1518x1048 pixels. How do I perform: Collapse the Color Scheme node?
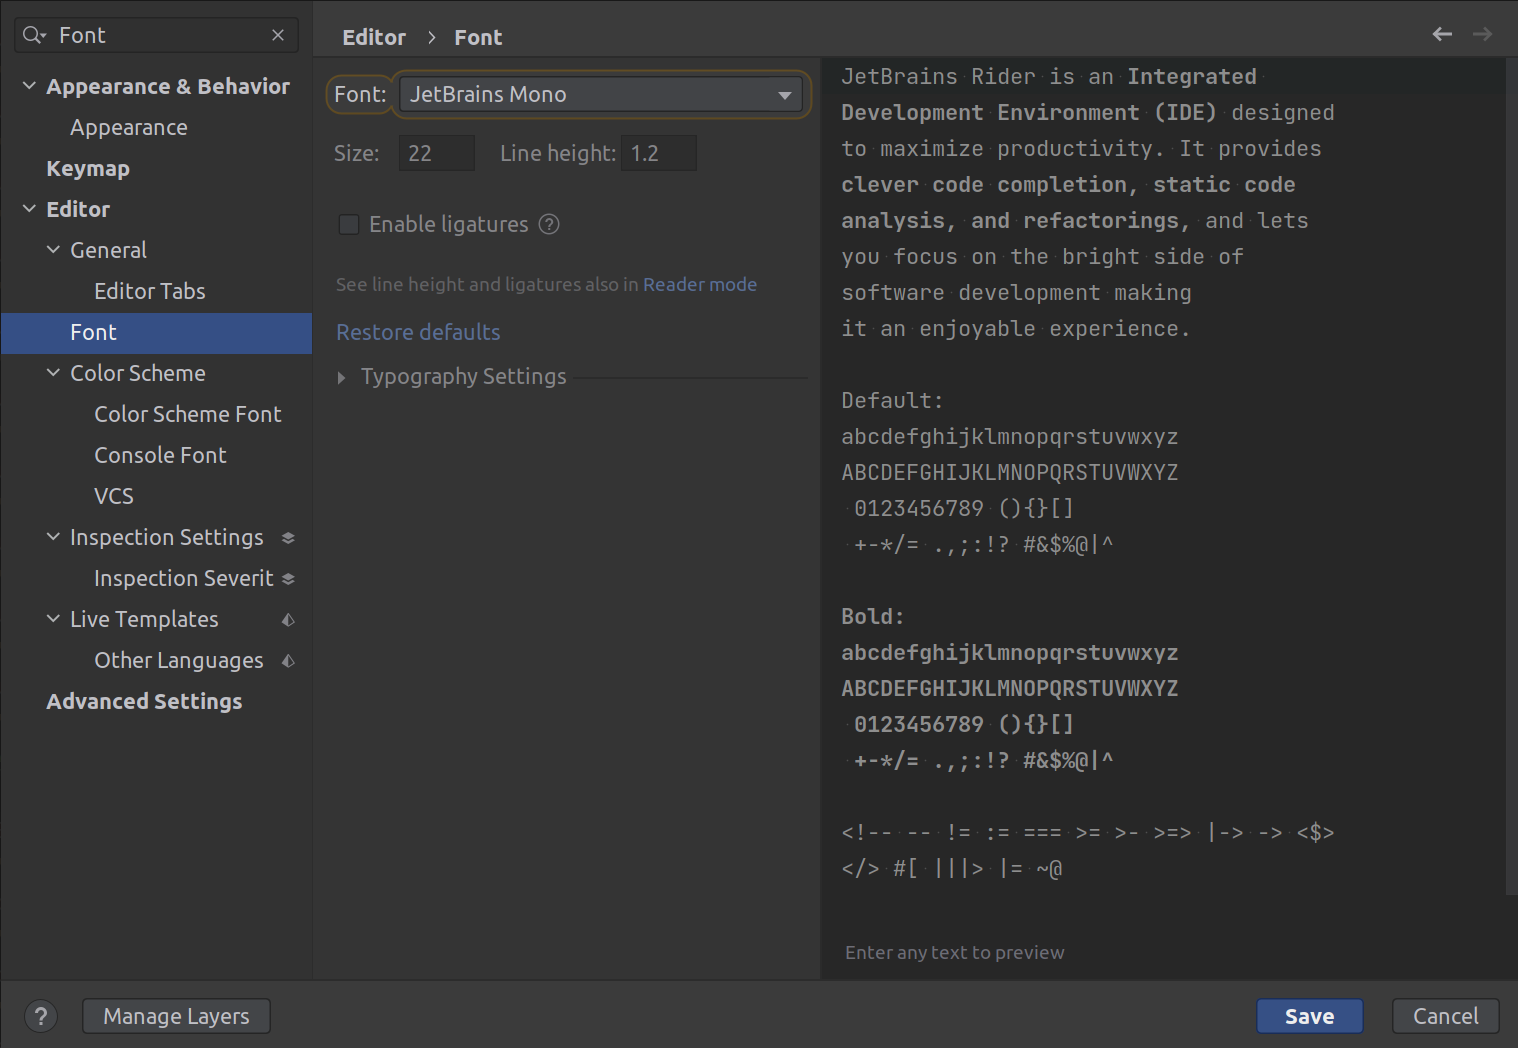[x=53, y=373]
